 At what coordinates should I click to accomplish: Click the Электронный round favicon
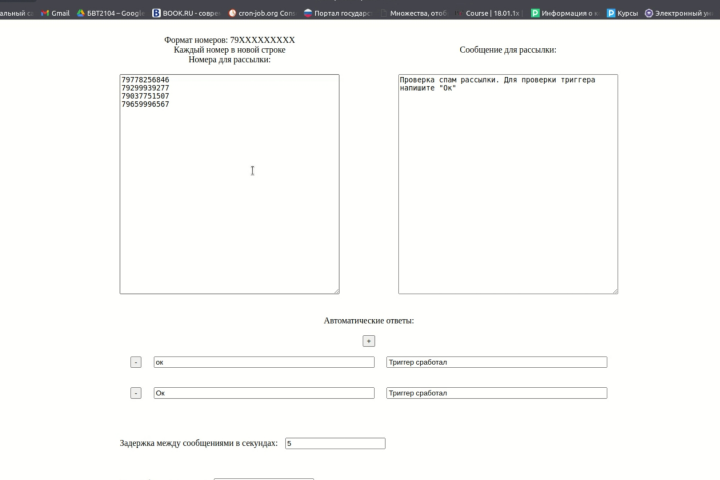click(649, 13)
